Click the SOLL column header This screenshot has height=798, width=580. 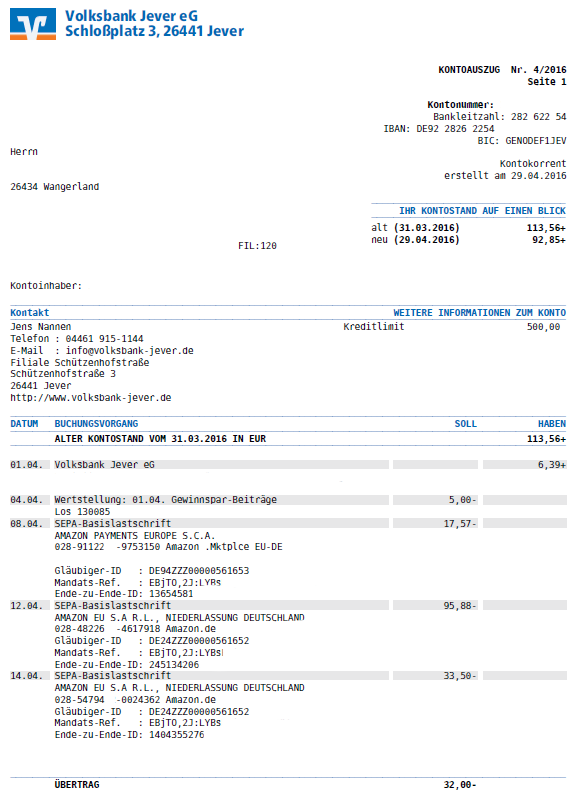466,423
